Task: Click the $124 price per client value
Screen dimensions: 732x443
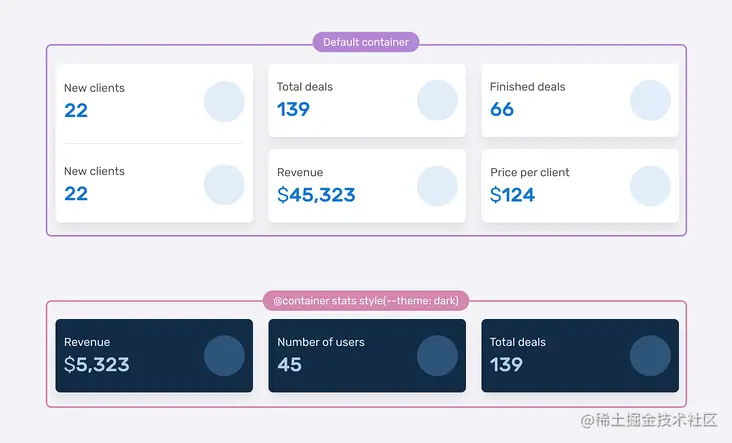Action: coord(512,195)
